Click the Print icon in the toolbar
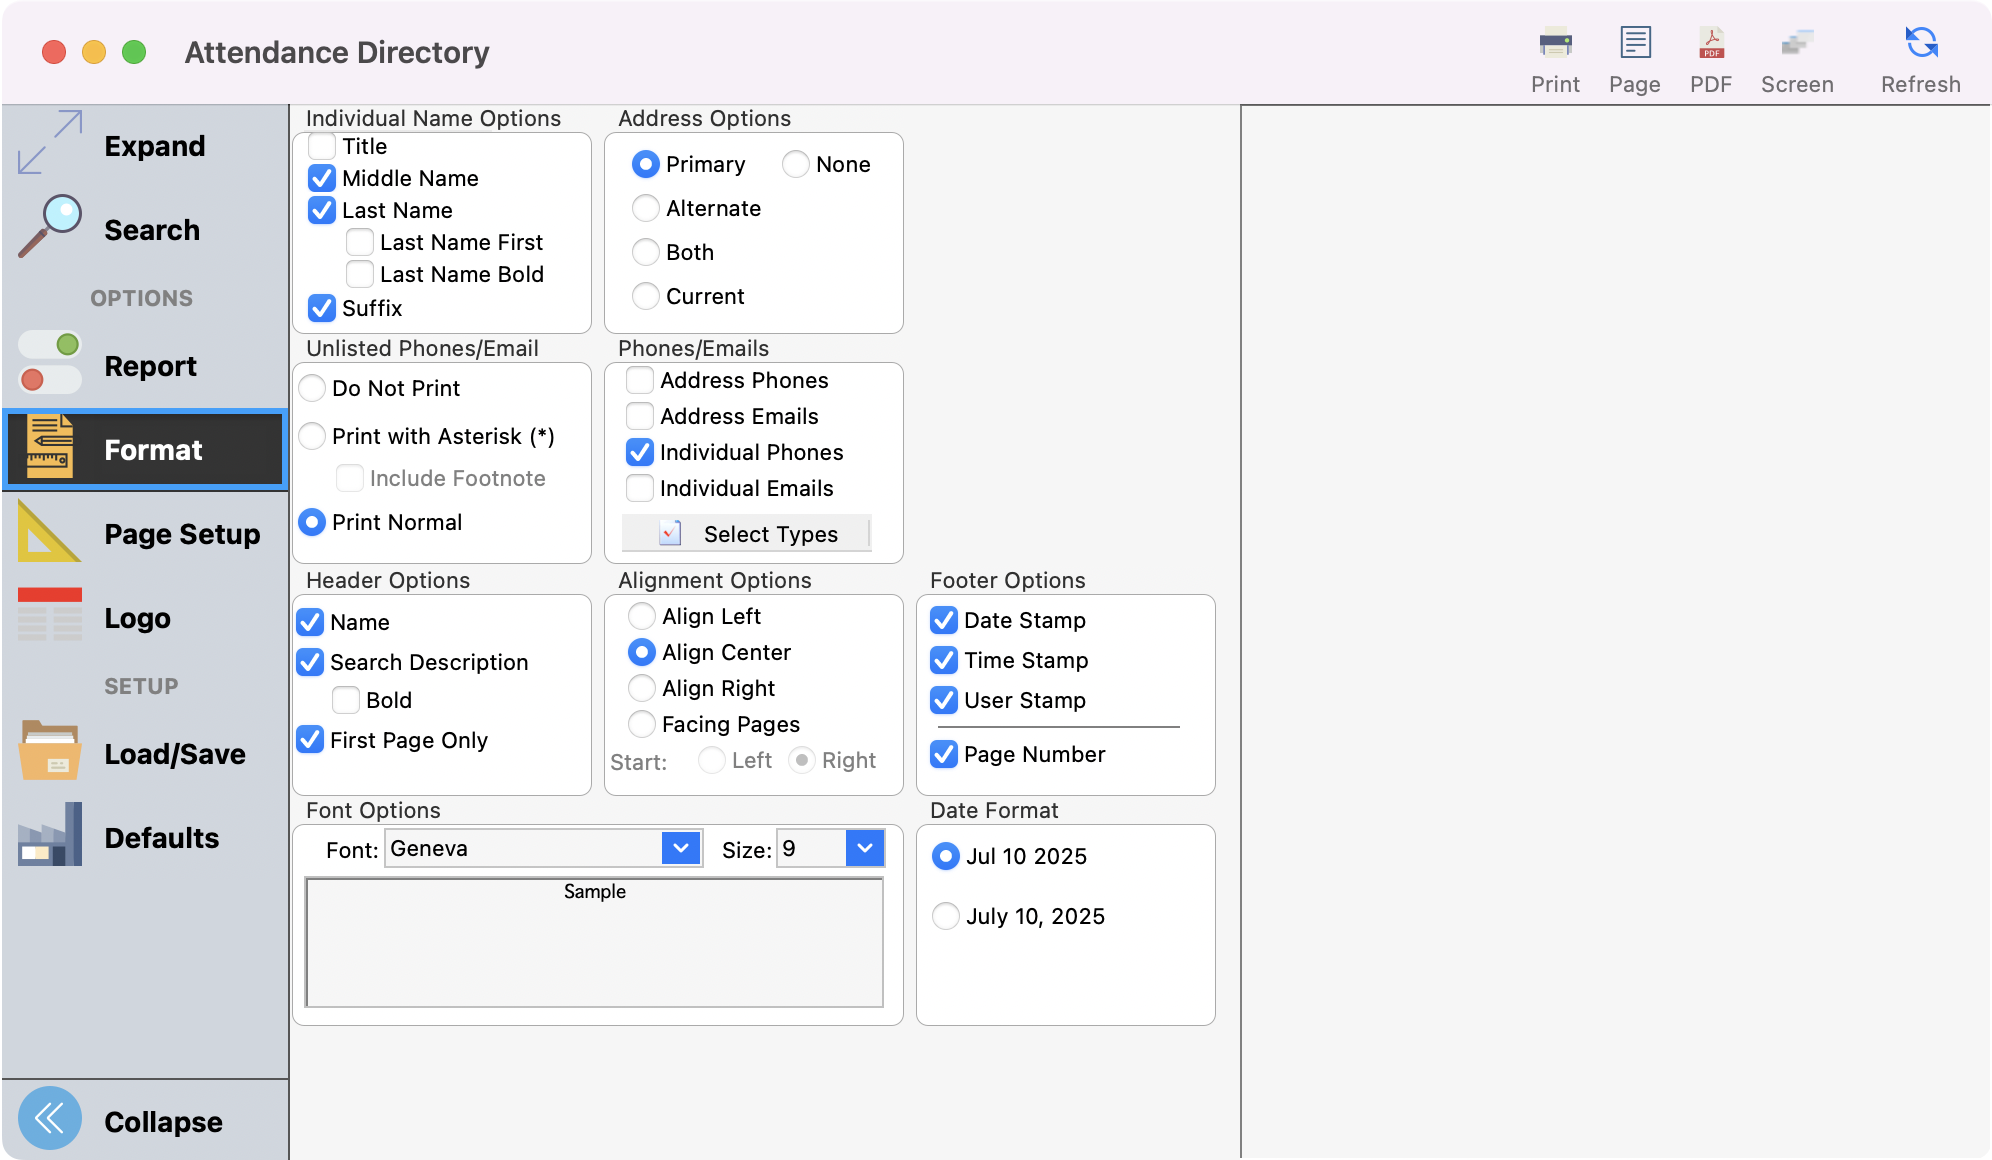 (1554, 44)
